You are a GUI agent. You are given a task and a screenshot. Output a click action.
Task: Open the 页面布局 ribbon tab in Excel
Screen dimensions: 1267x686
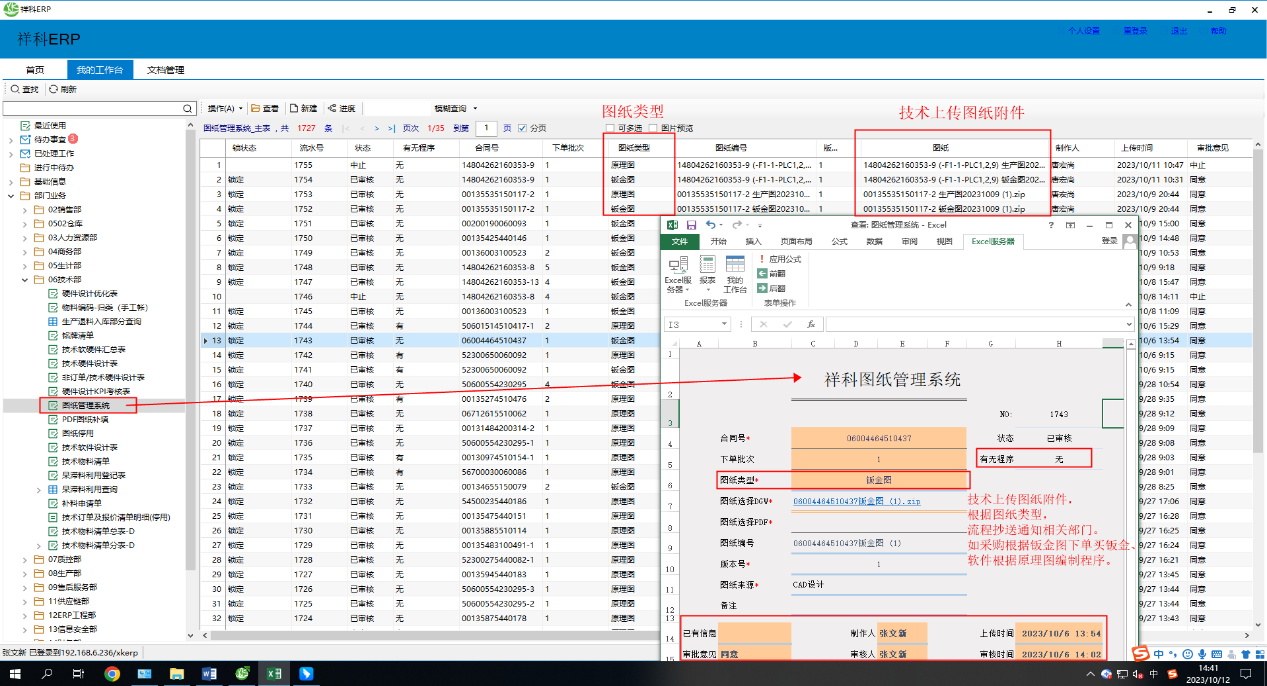coord(796,241)
